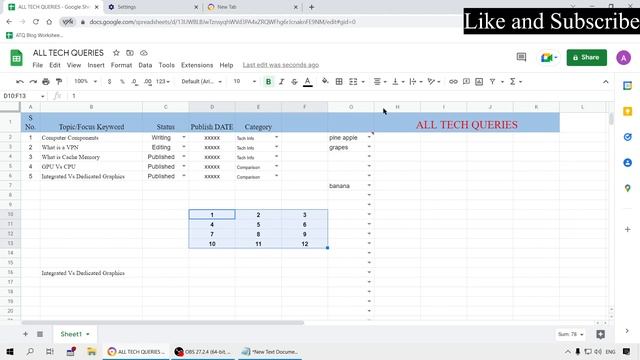Open the Extensions menu
This screenshot has width=640, height=360.
197,65
